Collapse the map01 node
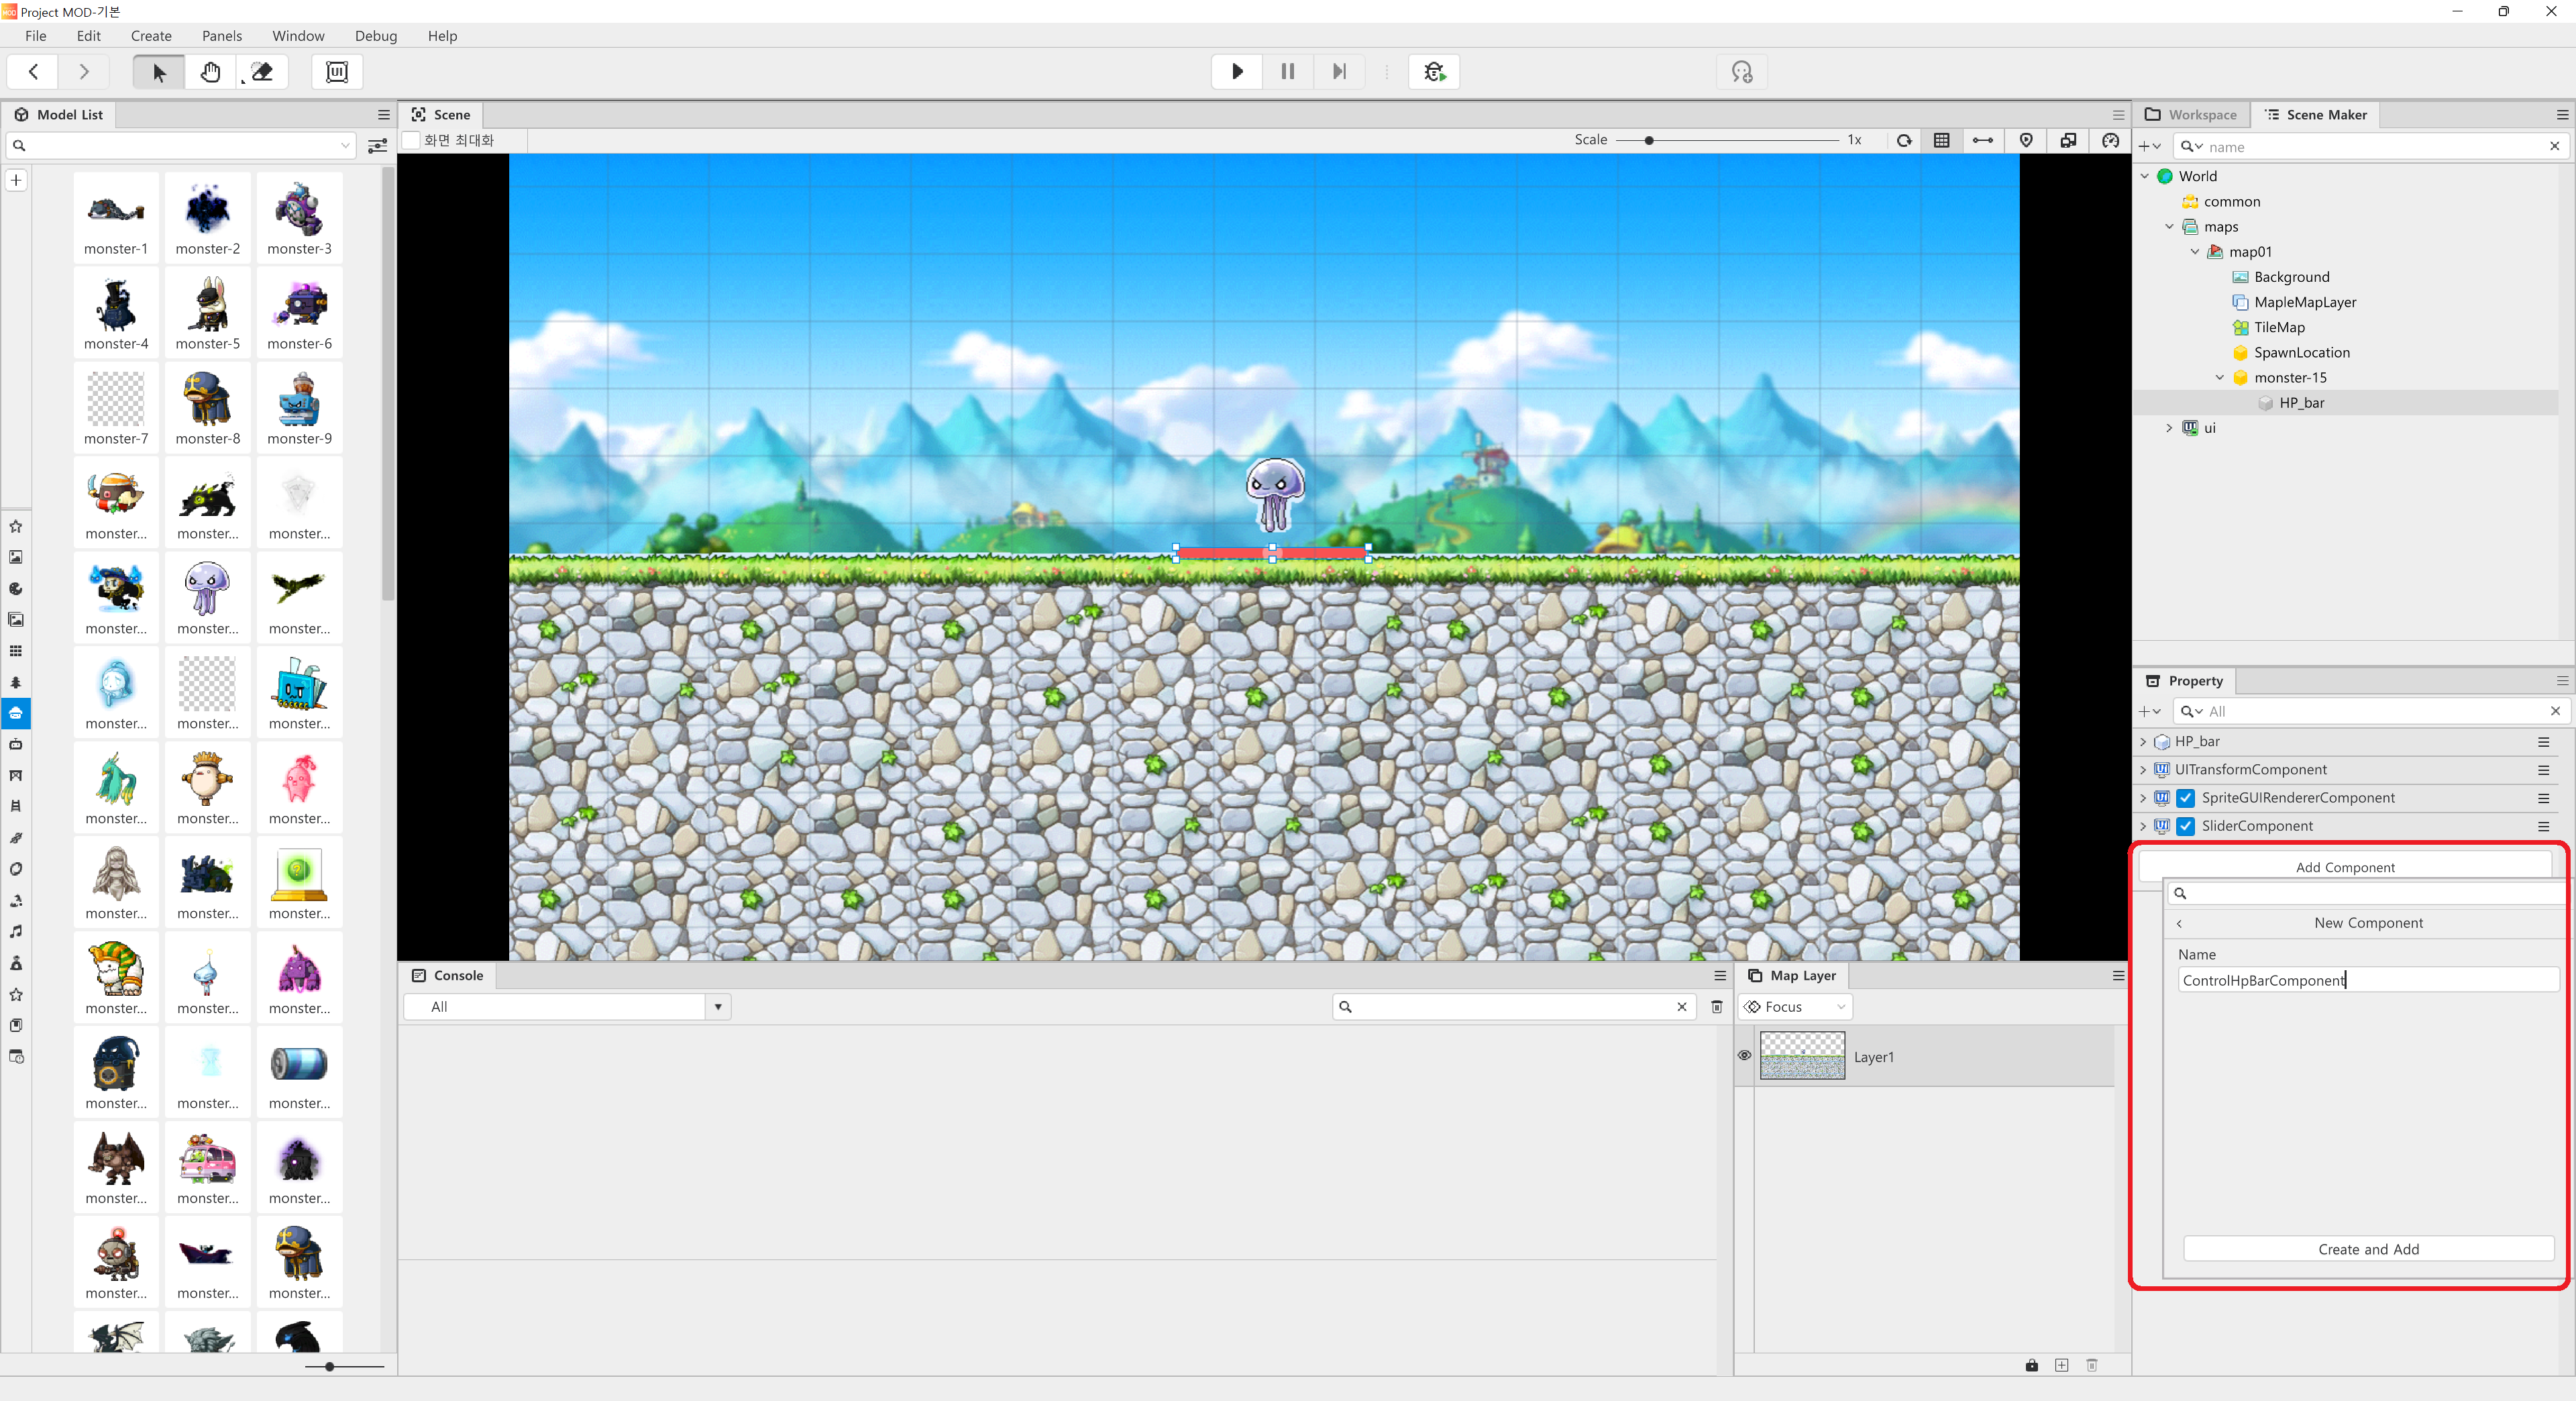2576x1401 pixels. point(2195,252)
